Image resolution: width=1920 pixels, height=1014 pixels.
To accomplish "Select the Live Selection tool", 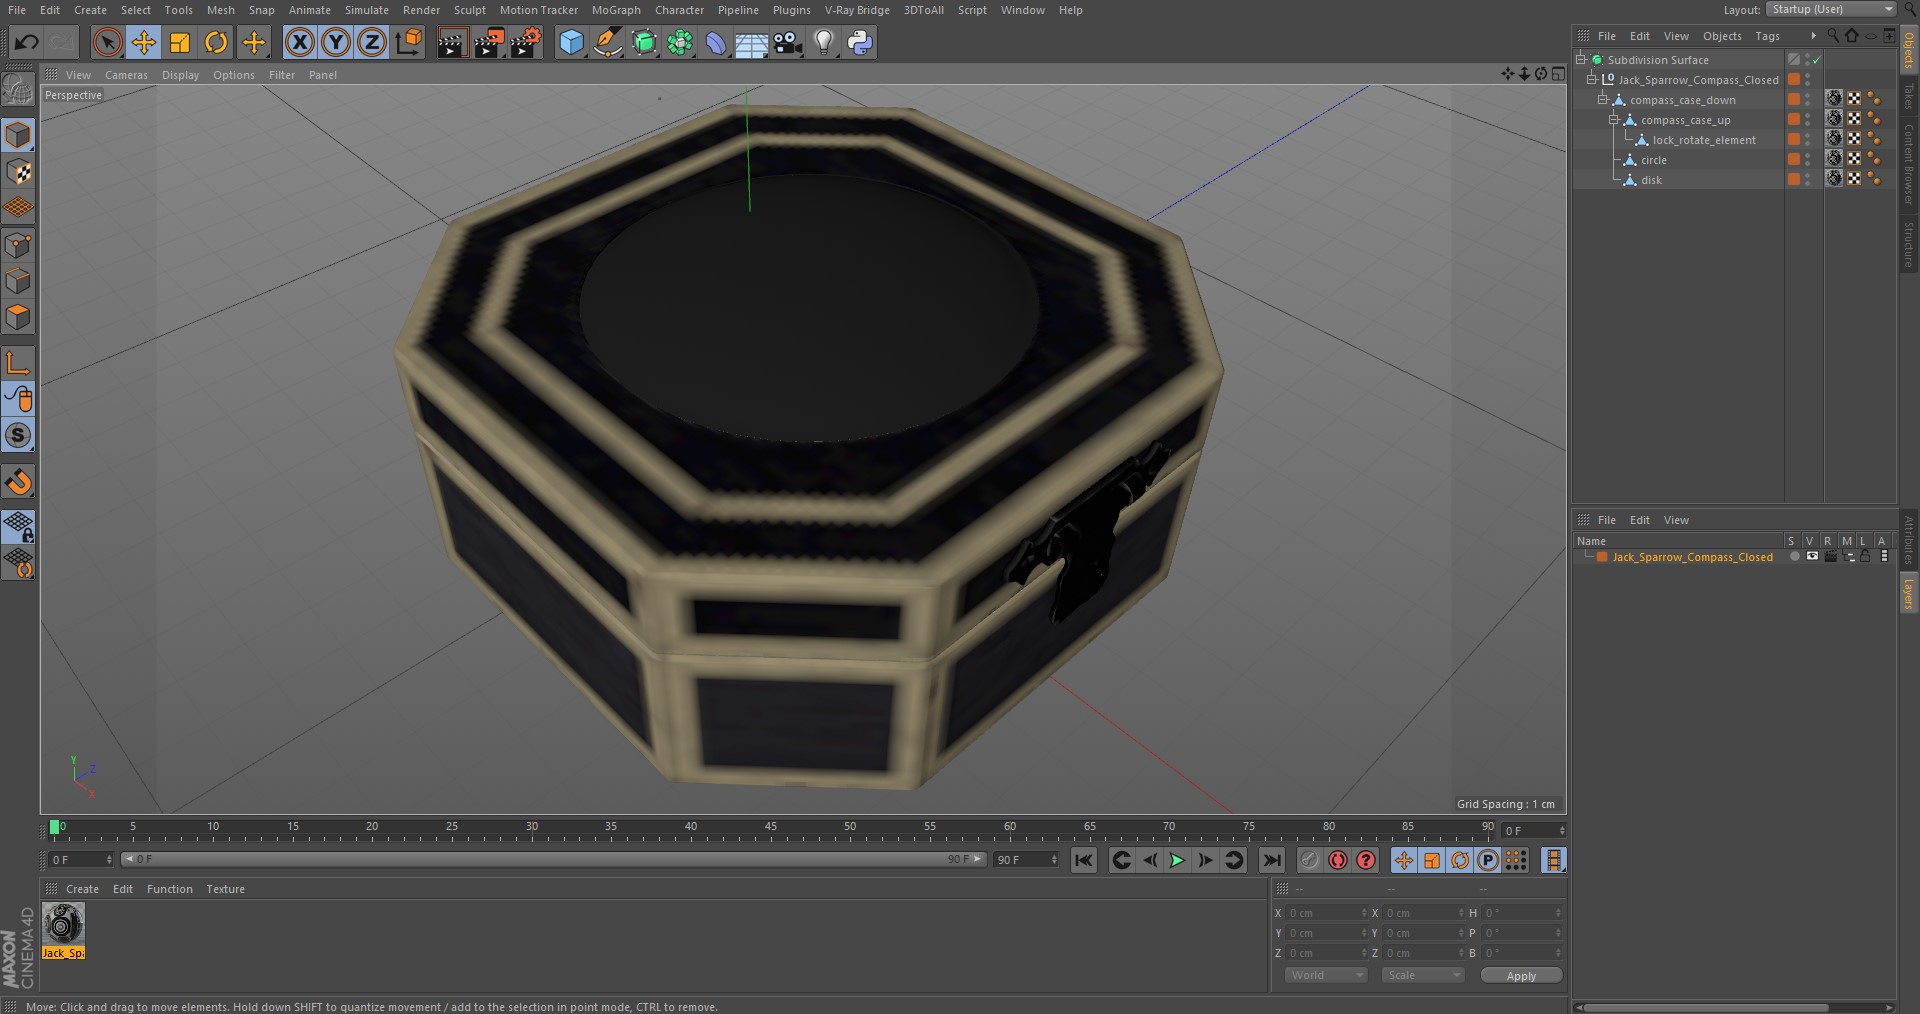I will pyautogui.click(x=107, y=42).
